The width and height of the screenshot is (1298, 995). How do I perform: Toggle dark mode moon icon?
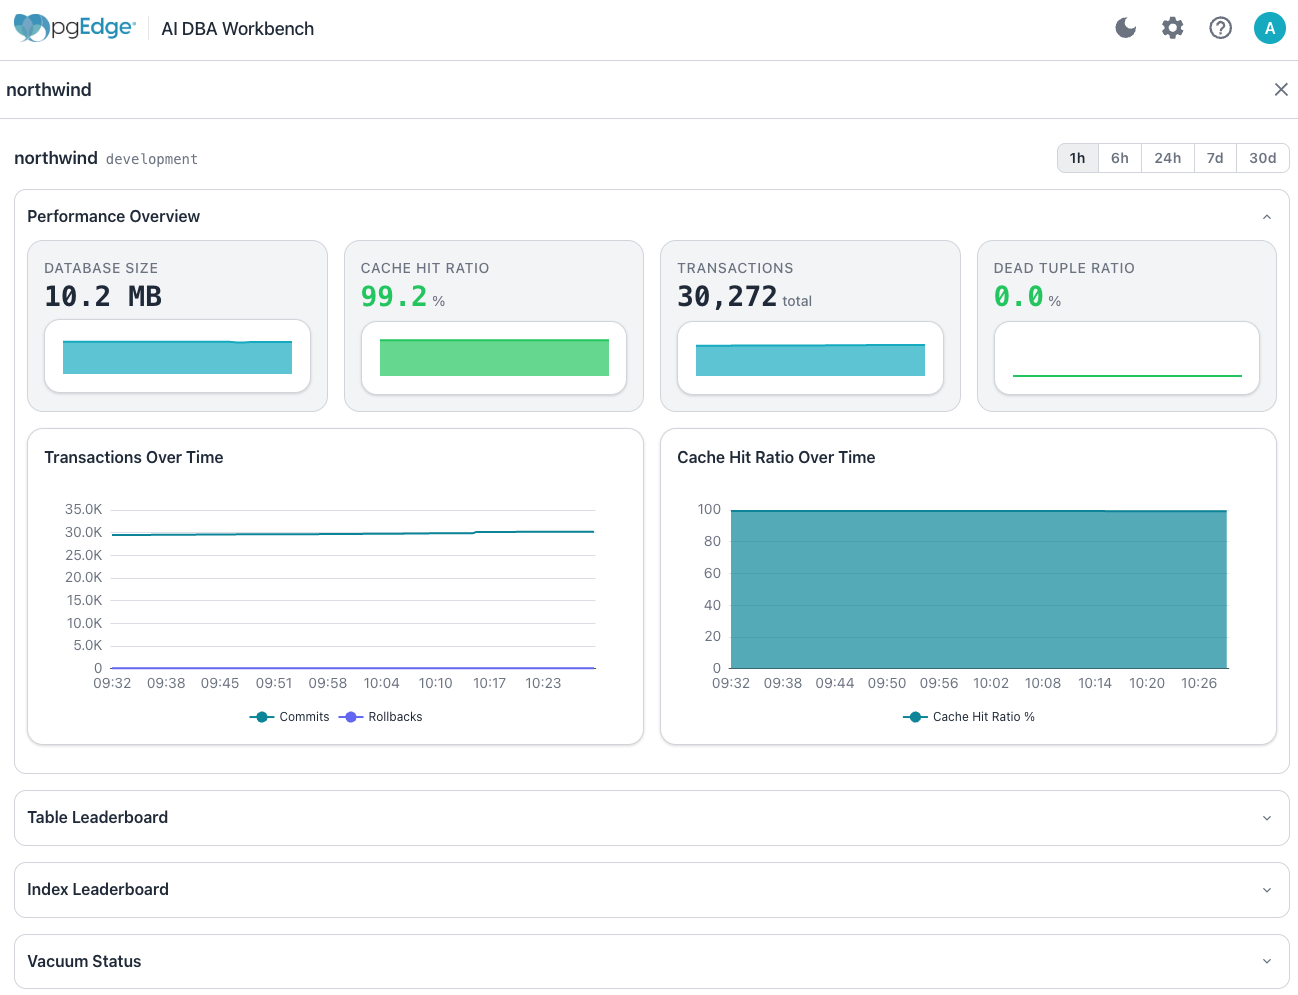[x=1126, y=28]
